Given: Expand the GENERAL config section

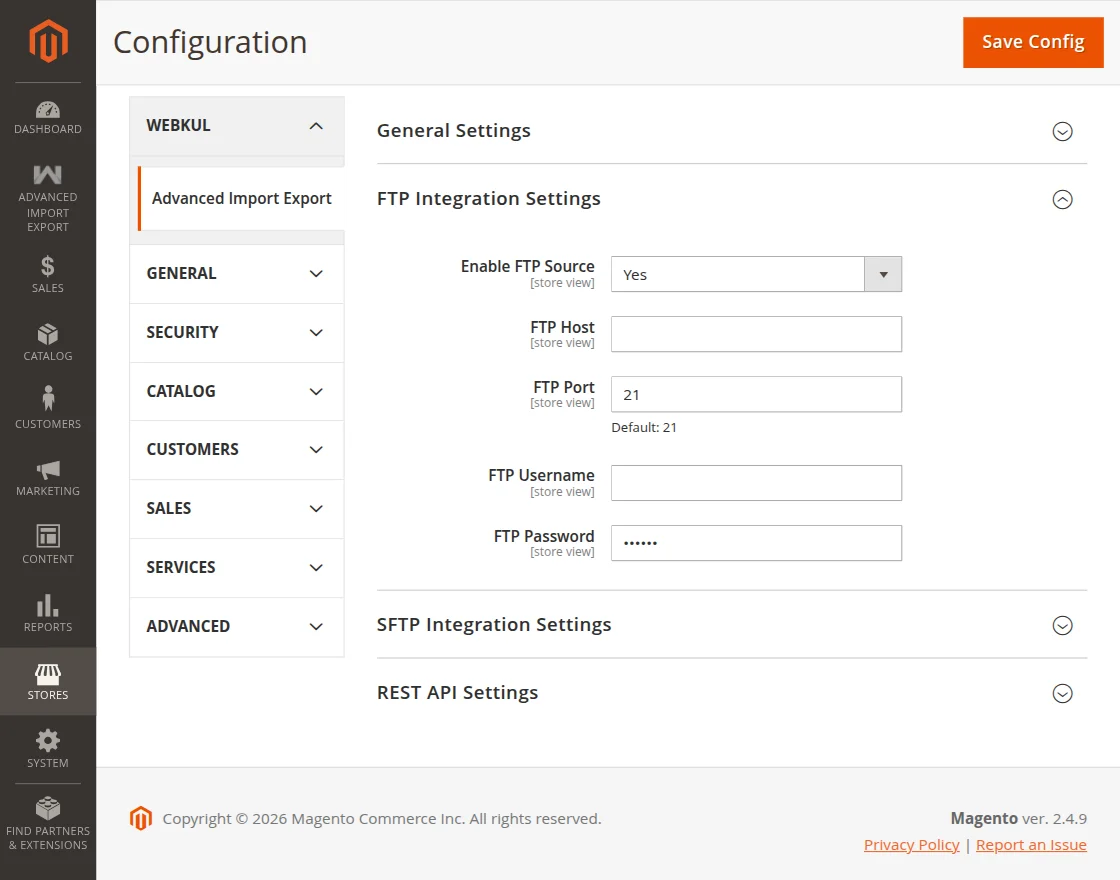Looking at the screenshot, I should (237, 274).
